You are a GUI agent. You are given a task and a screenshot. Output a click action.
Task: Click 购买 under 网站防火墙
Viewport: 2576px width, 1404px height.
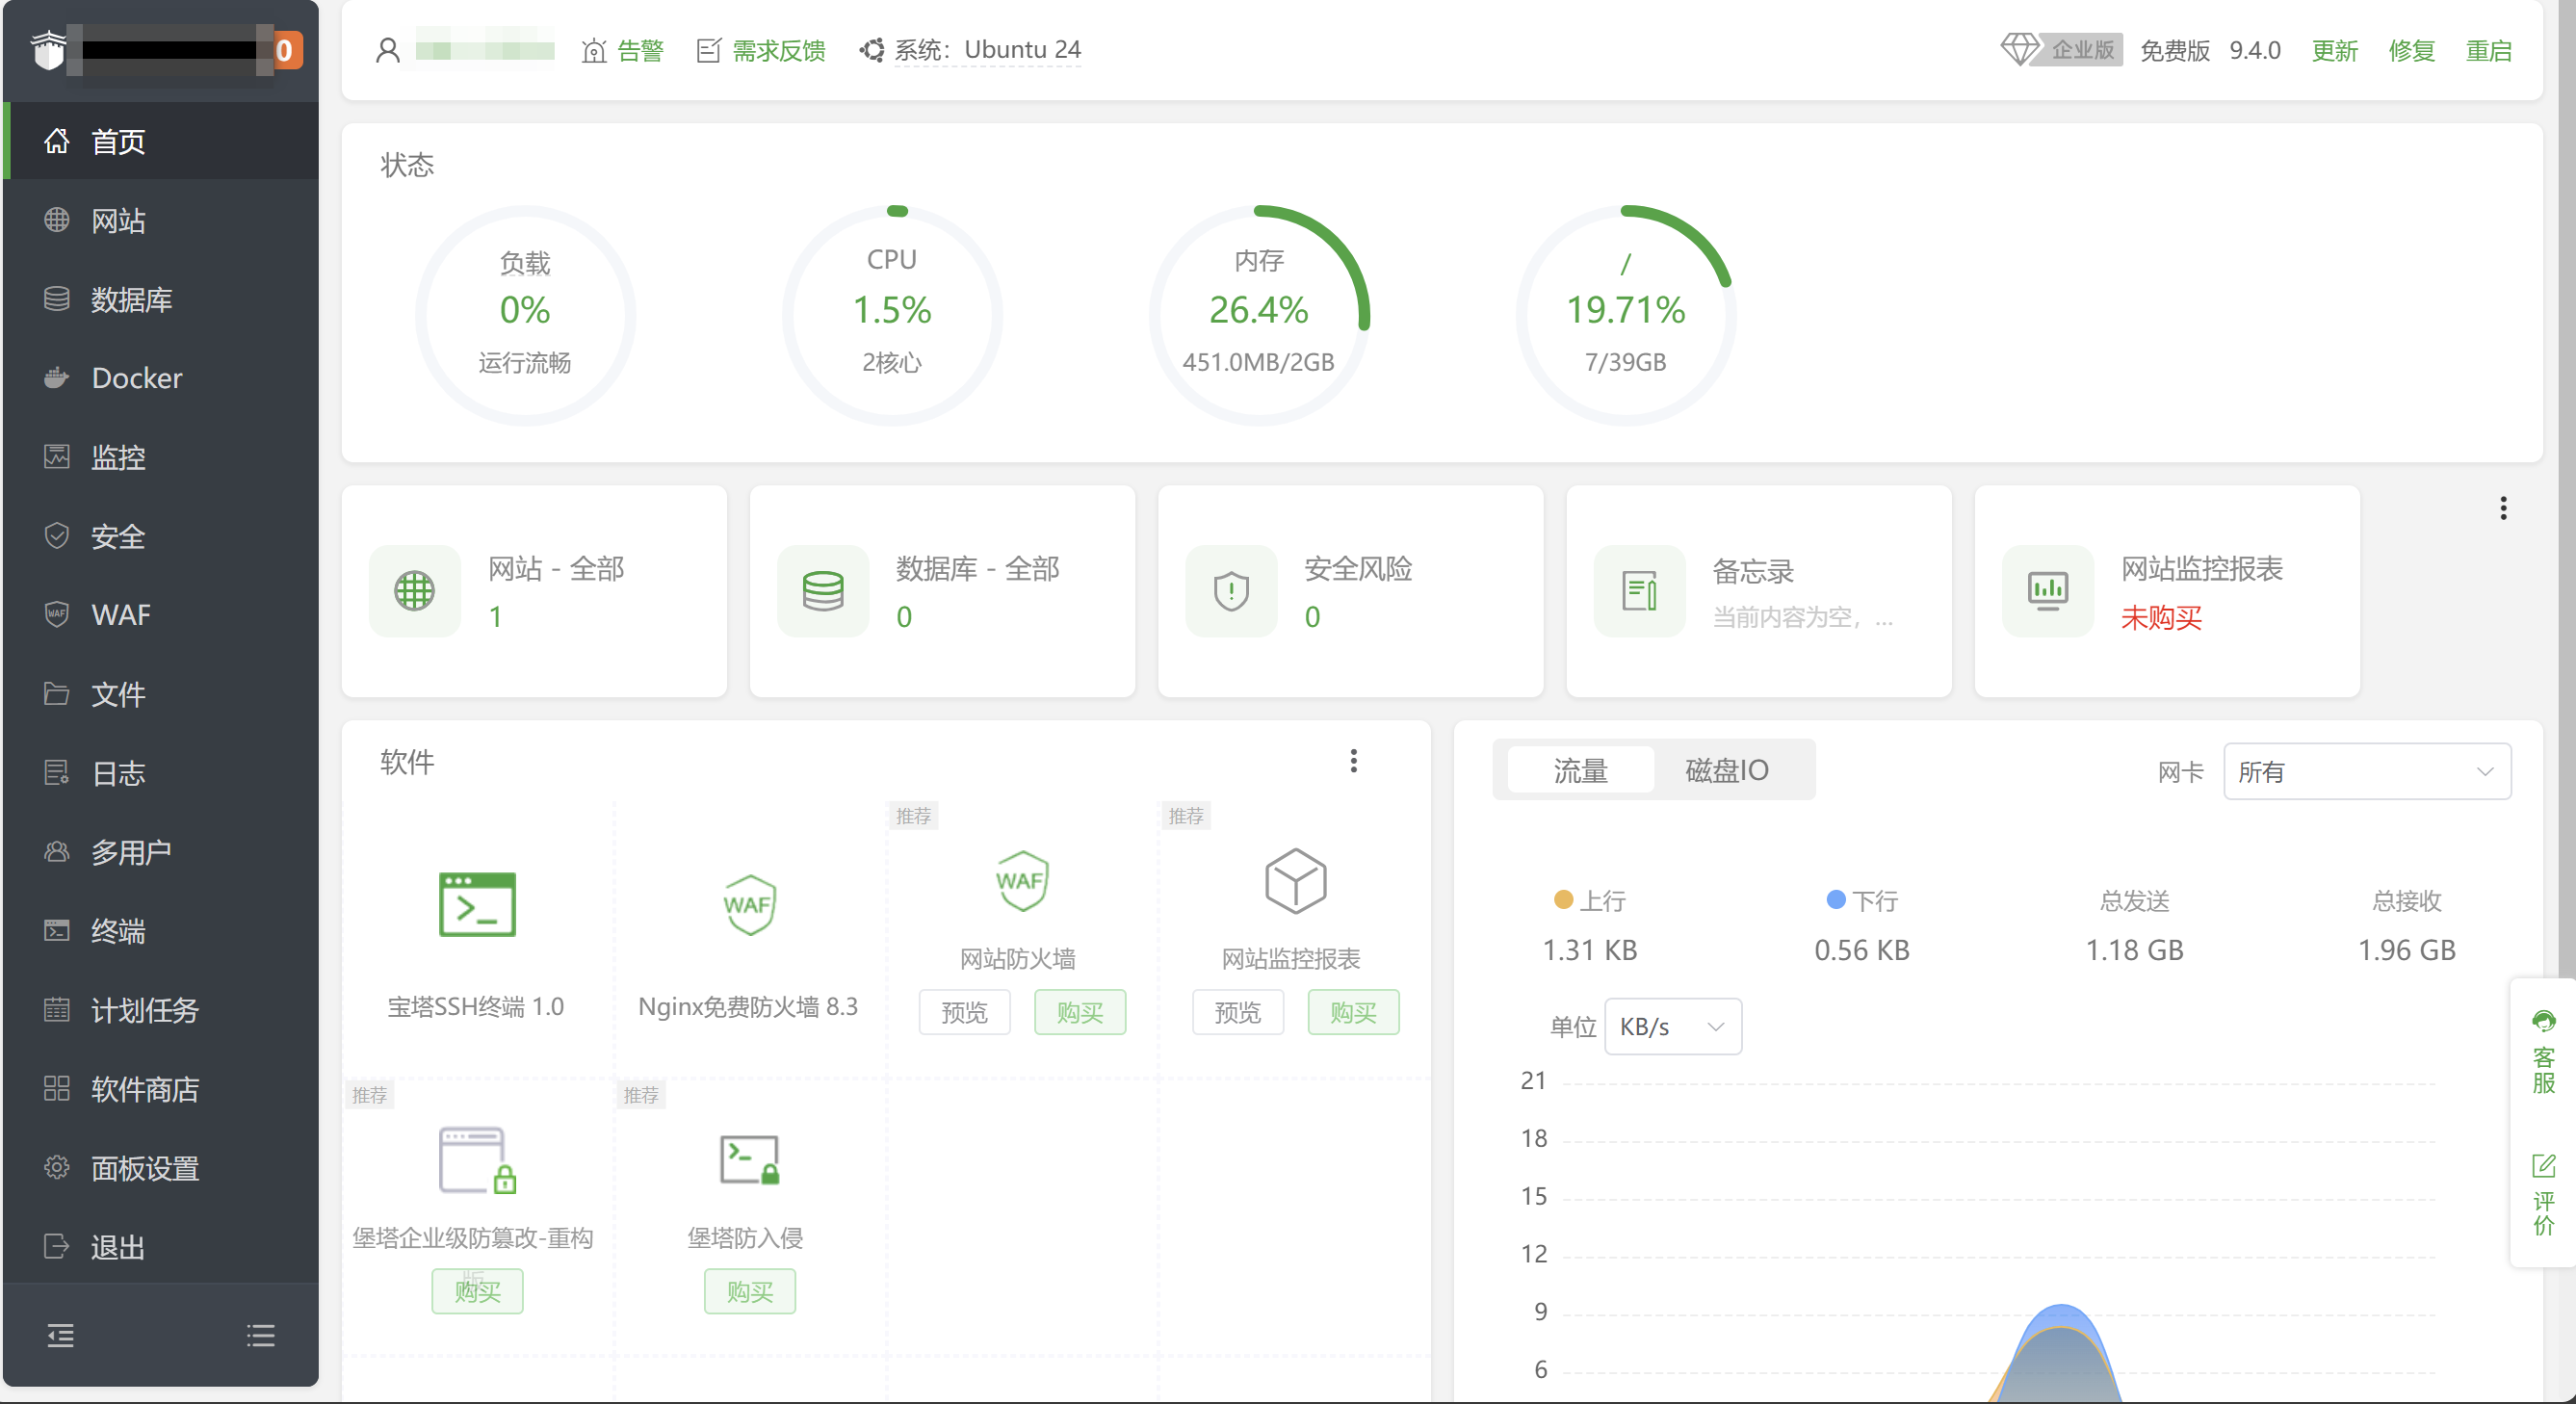coord(1080,1013)
